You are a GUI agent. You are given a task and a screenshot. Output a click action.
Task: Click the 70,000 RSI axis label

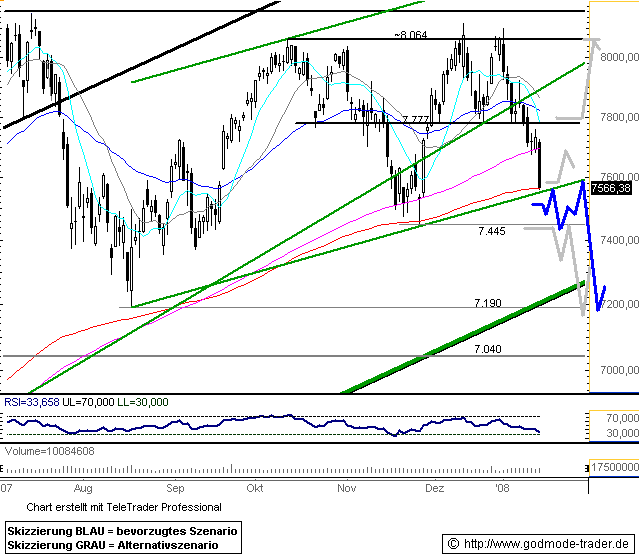click(x=622, y=418)
